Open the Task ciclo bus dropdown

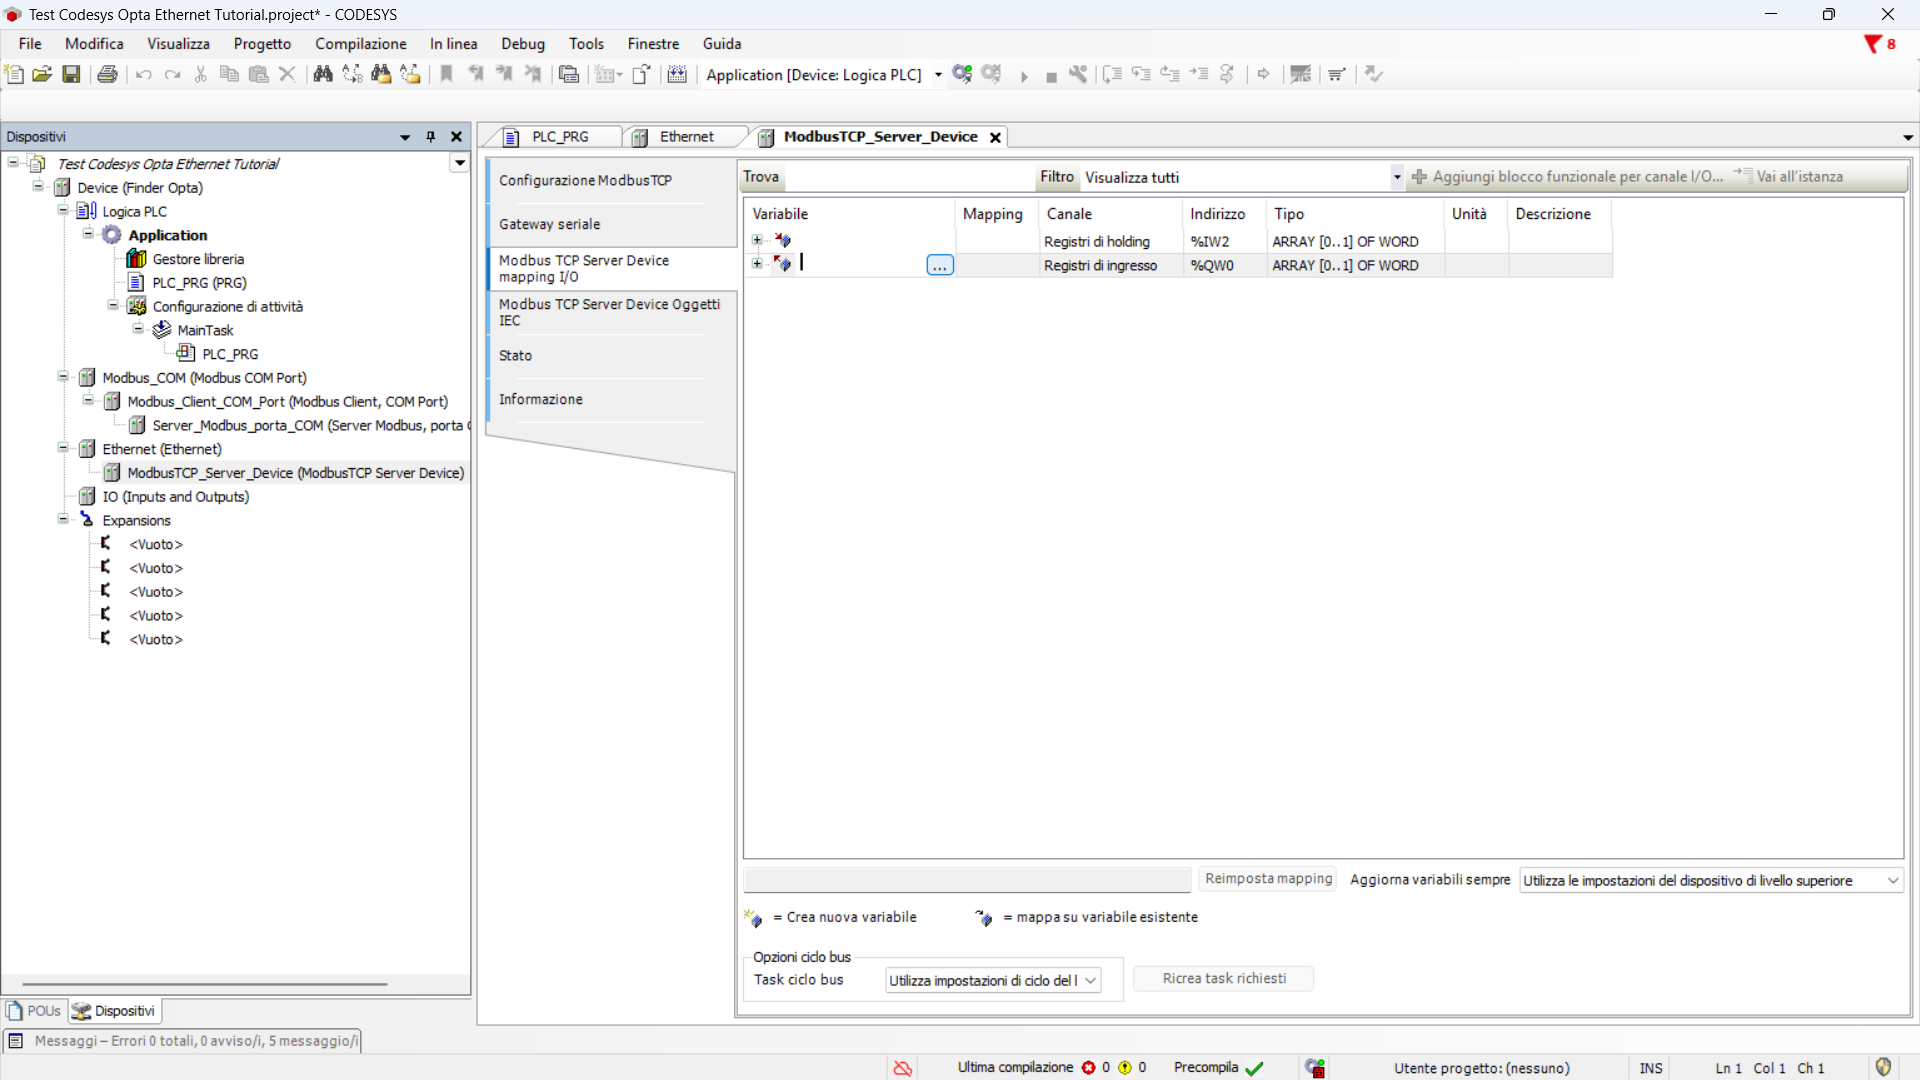1091,981
